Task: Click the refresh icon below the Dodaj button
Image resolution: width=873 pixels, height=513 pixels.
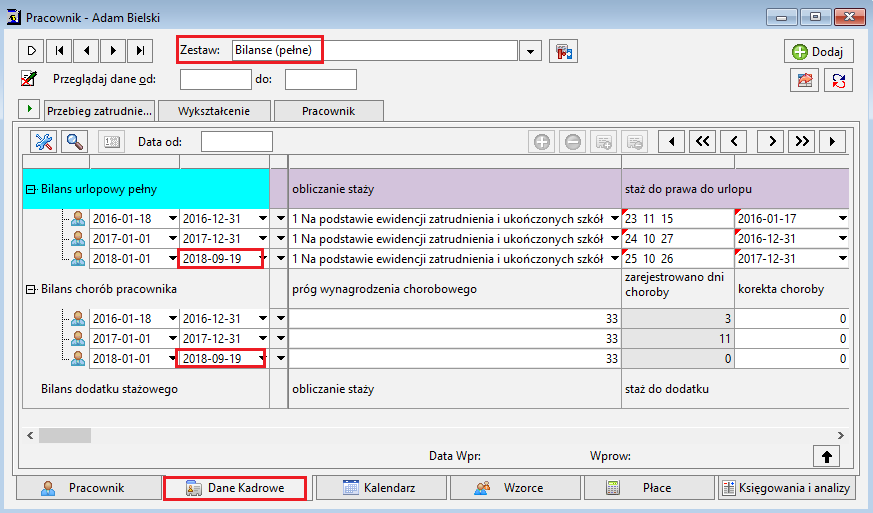Action: [x=838, y=80]
